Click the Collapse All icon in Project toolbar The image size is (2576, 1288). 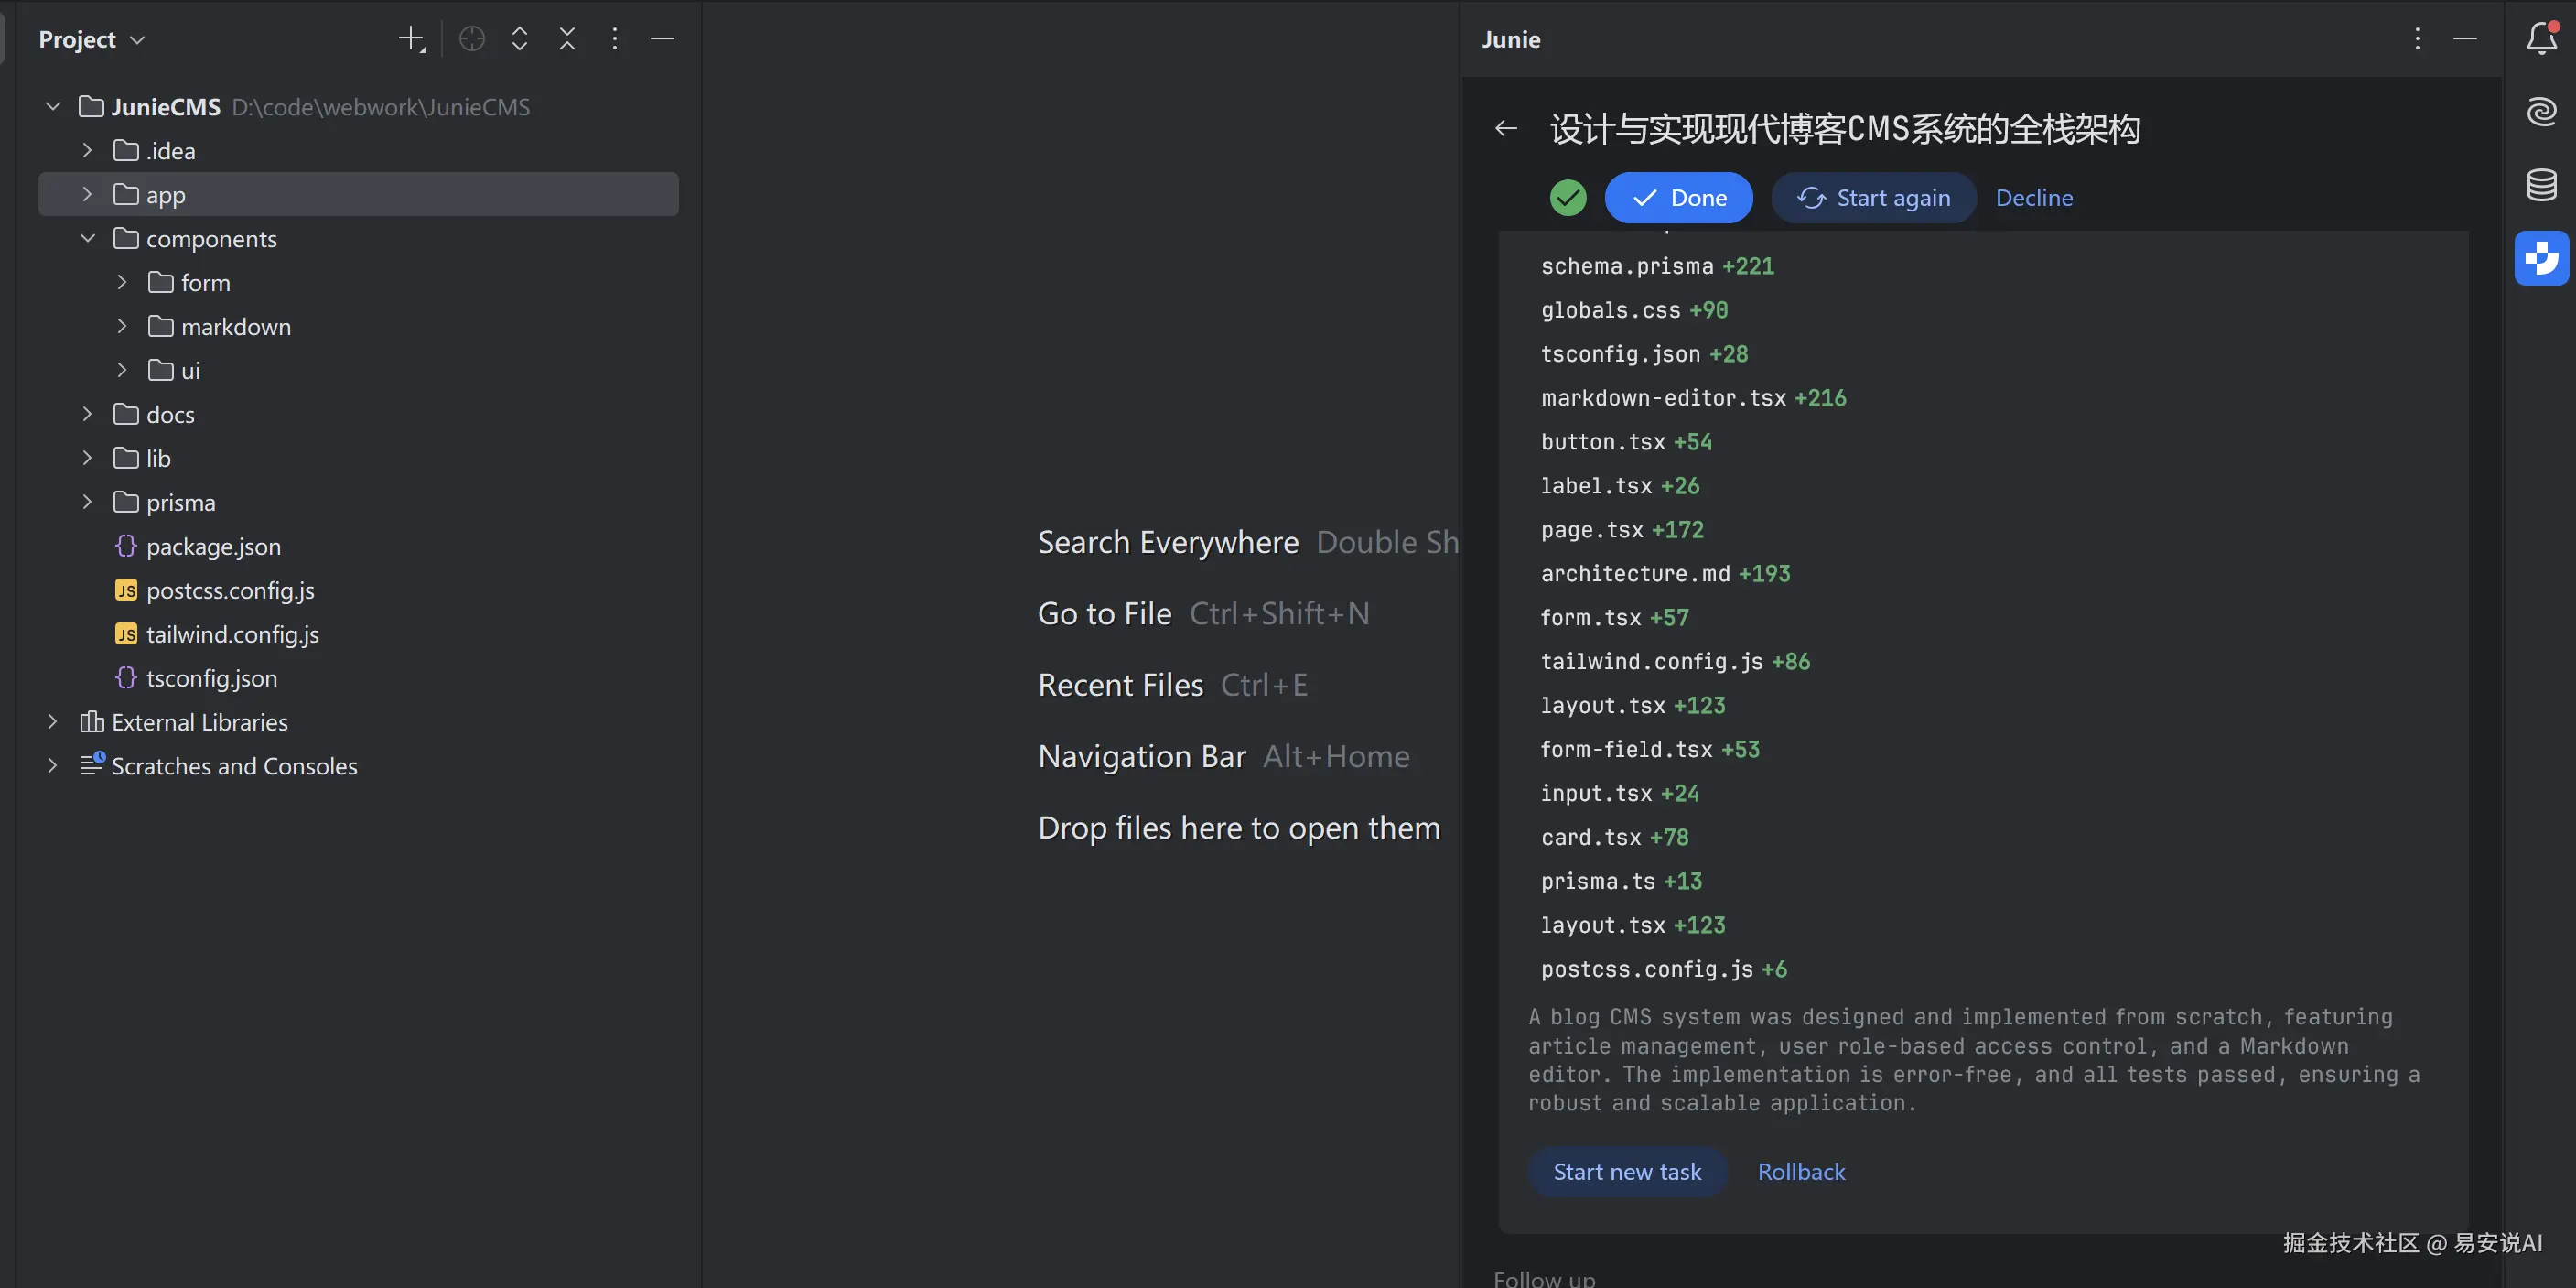[x=567, y=39]
